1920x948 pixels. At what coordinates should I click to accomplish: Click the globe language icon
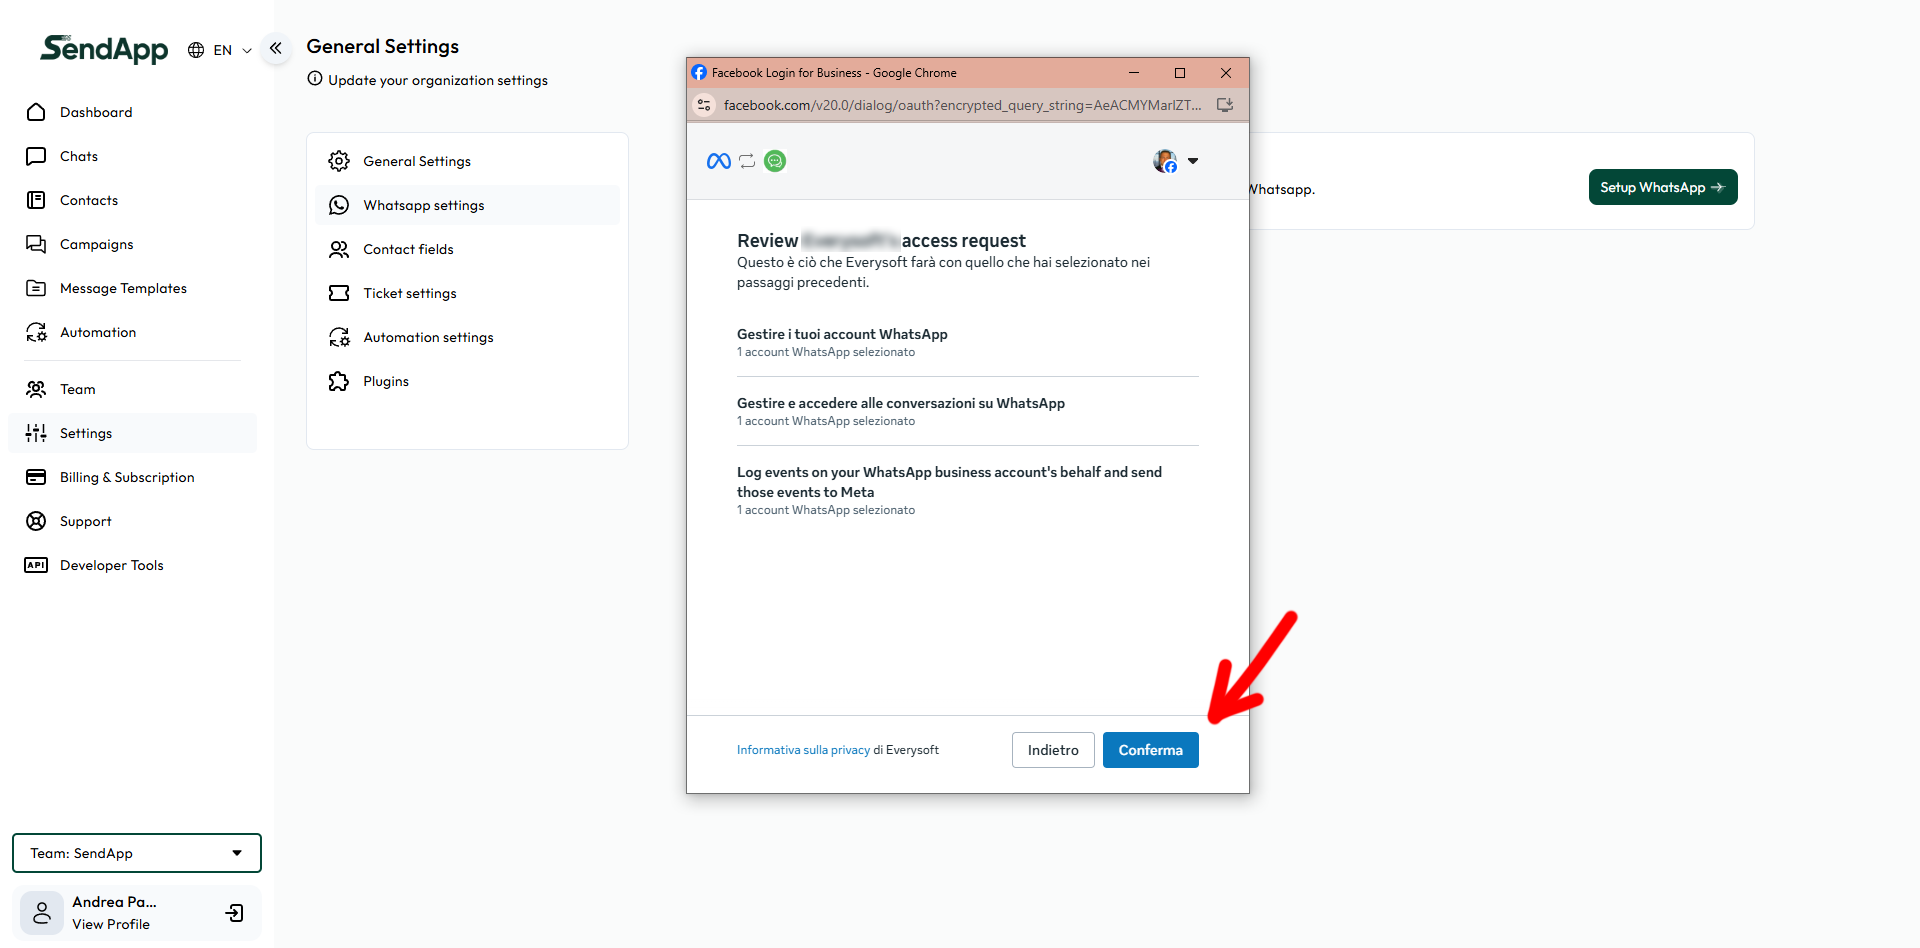pos(196,50)
